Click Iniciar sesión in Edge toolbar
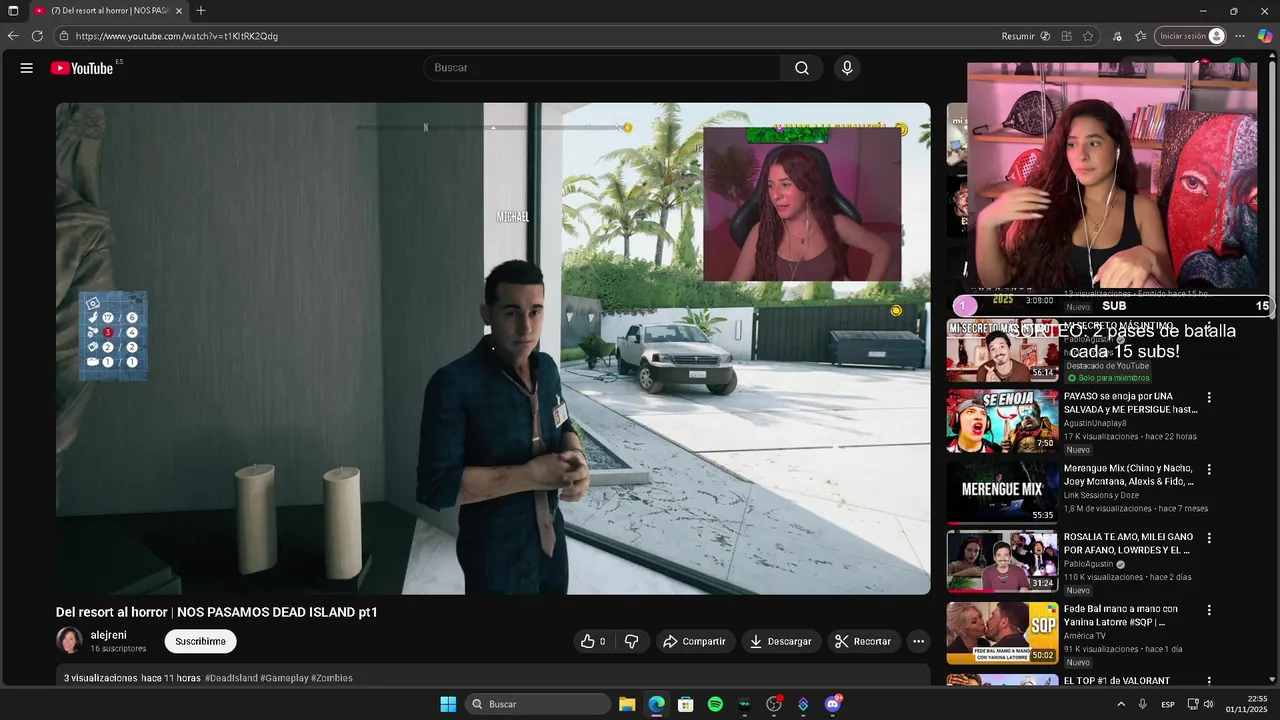The height and width of the screenshot is (720, 1280). [1190, 36]
